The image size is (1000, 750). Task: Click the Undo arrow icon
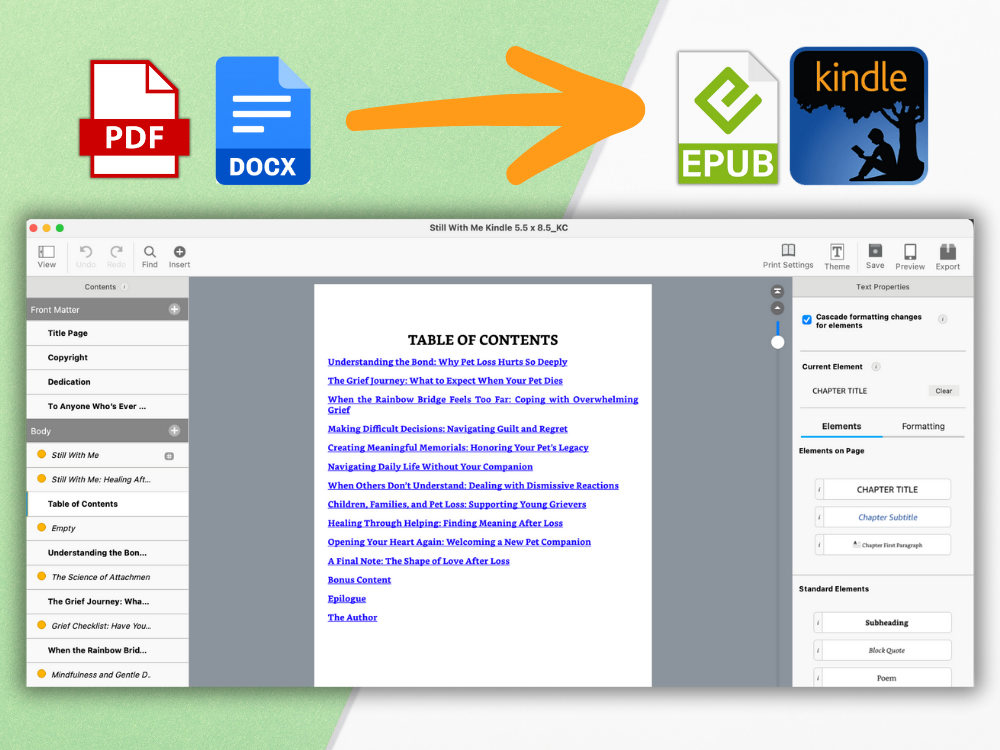pyautogui.click(x=86, y=252)
